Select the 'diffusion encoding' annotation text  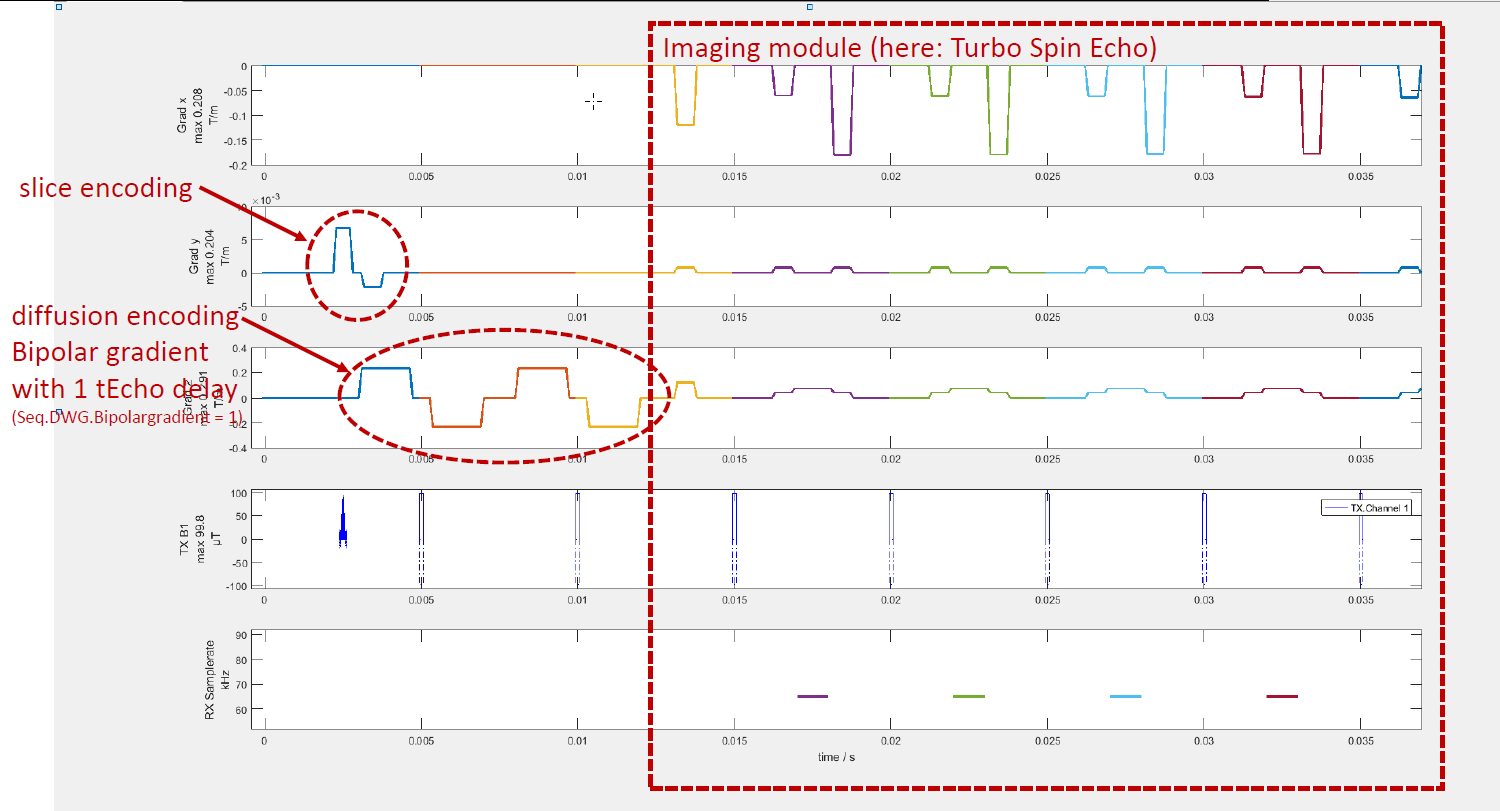(x=125, y=317)
